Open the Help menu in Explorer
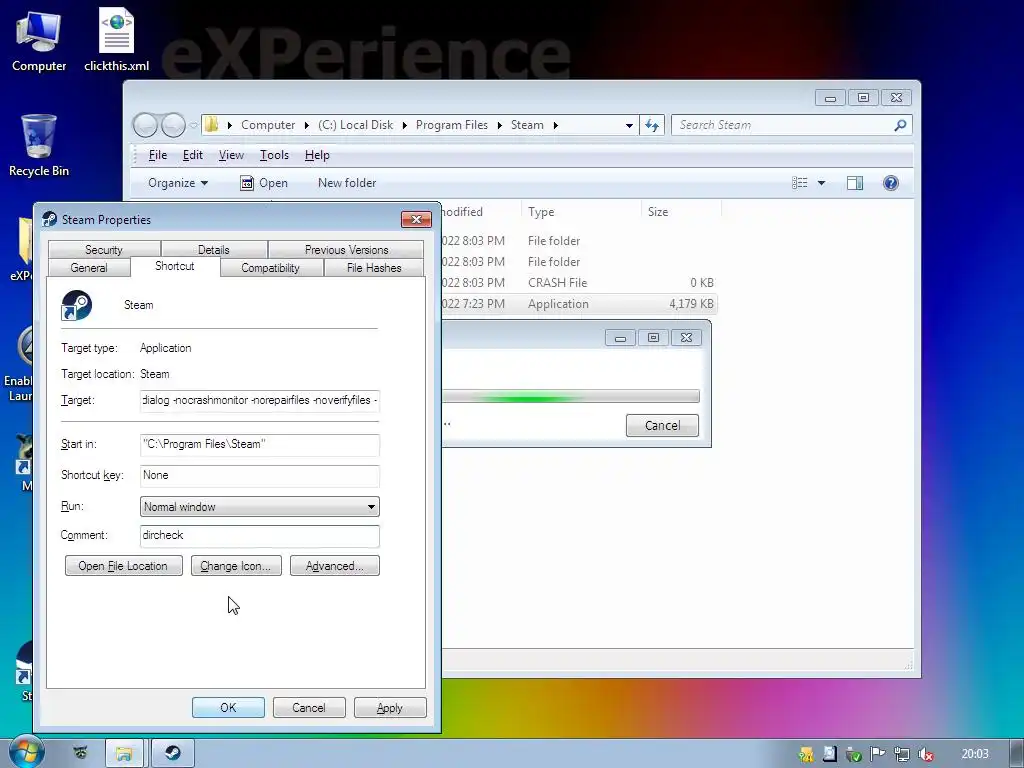 click(x=317, y=155)
